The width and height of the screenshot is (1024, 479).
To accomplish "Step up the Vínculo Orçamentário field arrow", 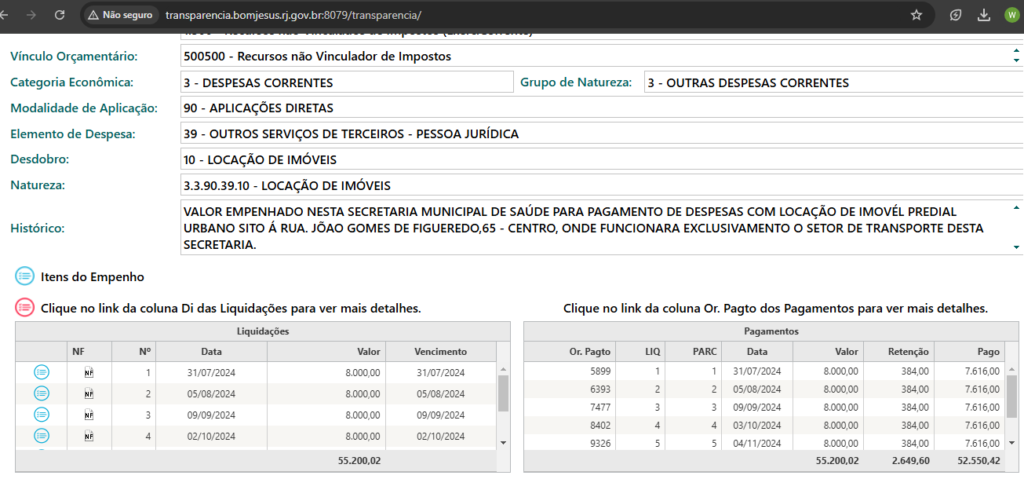I will point(1016,51).
